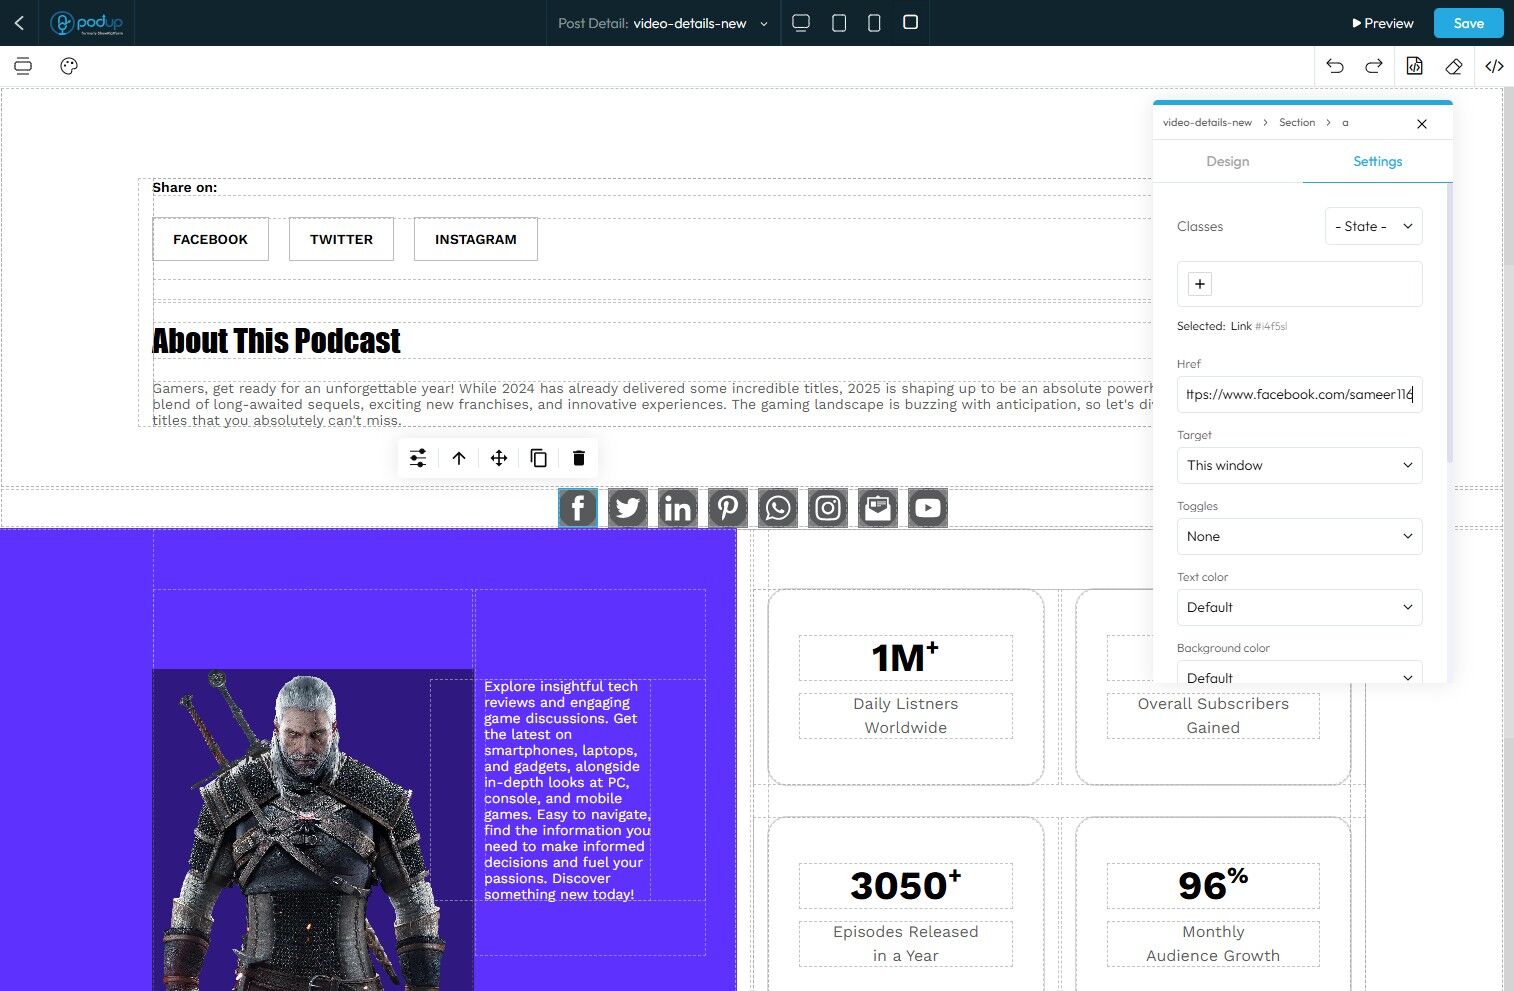Viewport: 1514px width, 991px height.
Task: Click the Href input field
Action: point(1299,394)
